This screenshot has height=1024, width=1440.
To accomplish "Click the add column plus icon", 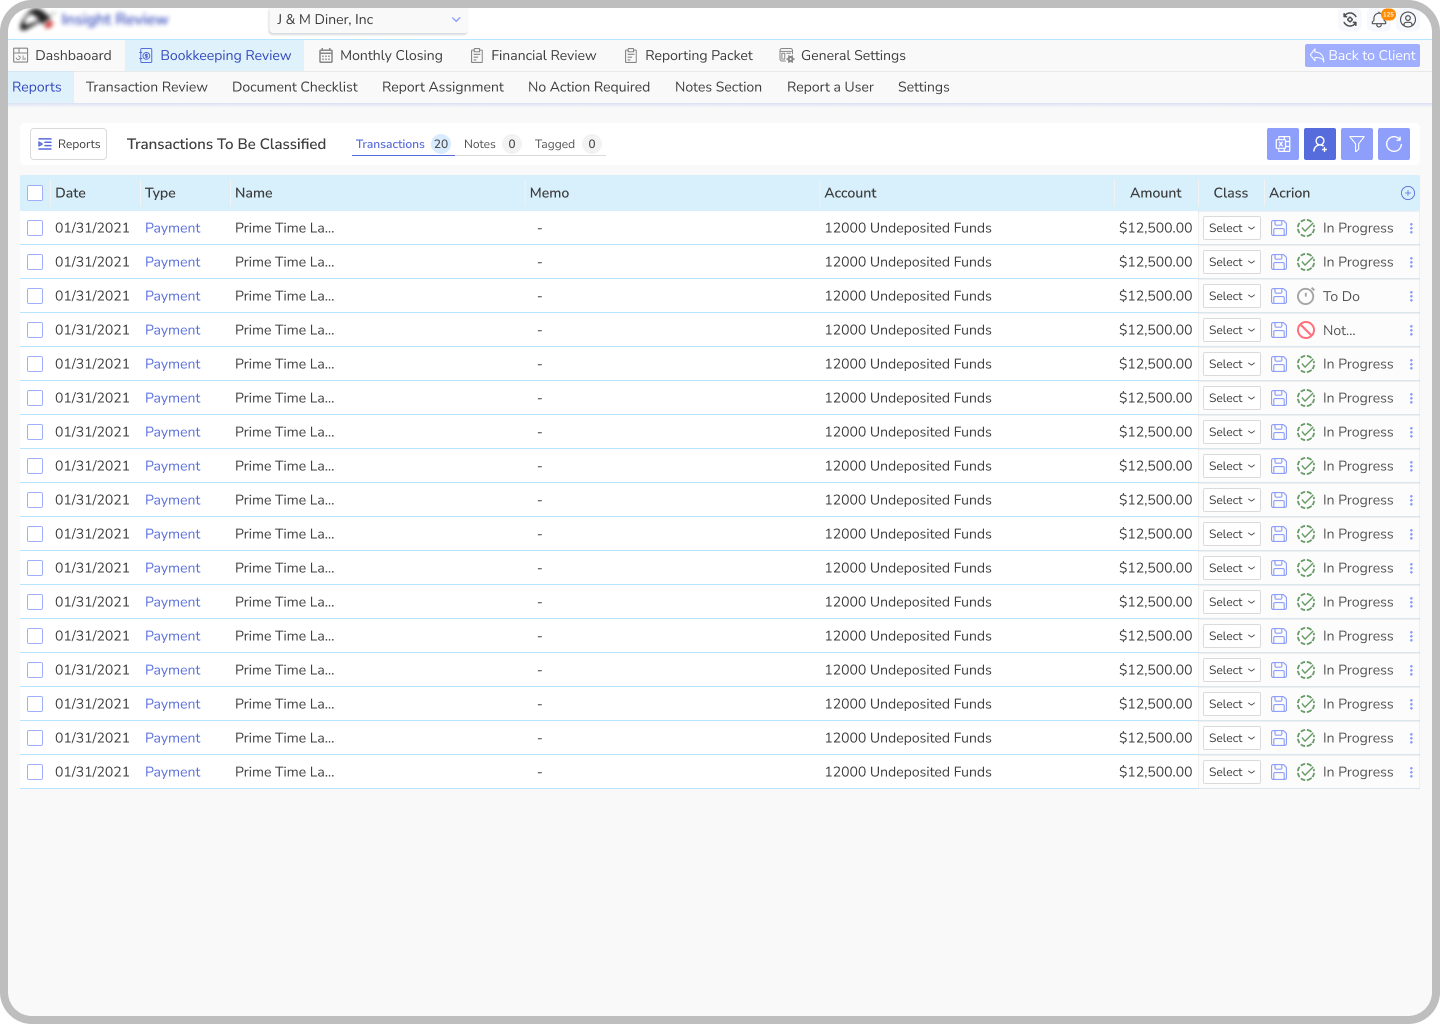I will pyautogui.click(x=1408, y=193).
